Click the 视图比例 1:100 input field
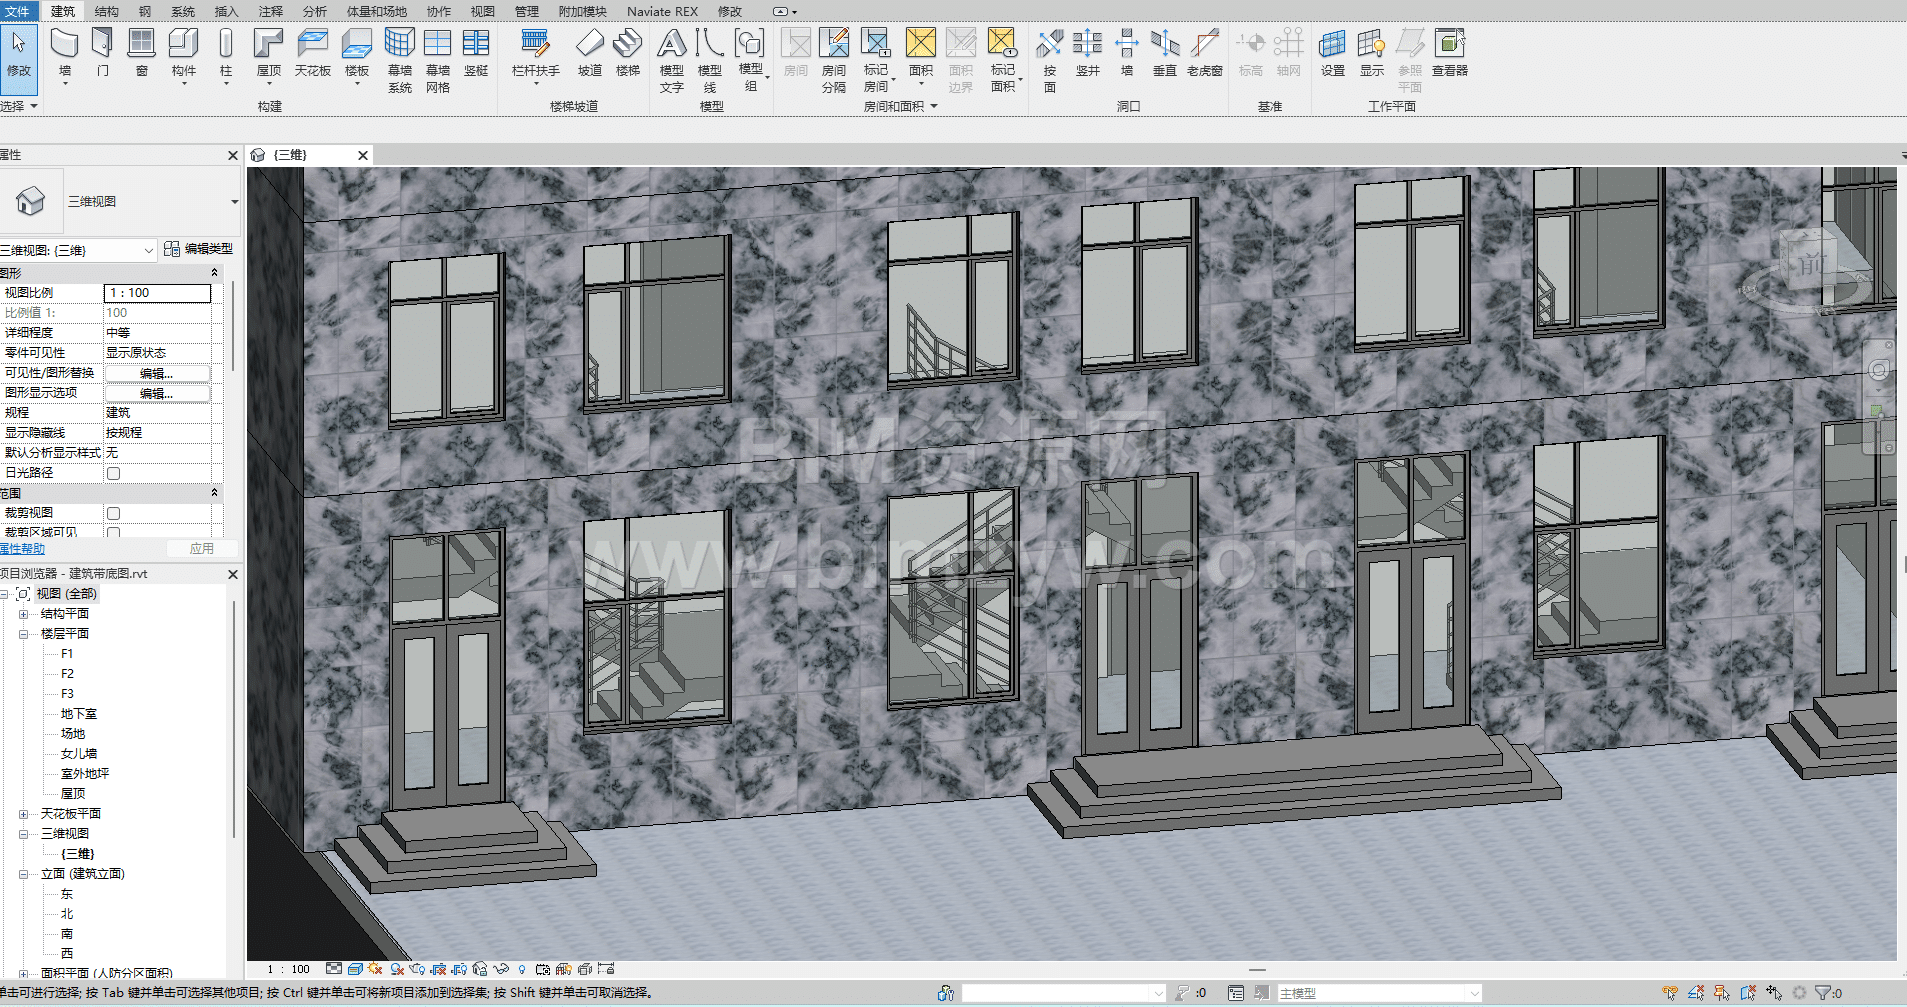 pos(157,293)
